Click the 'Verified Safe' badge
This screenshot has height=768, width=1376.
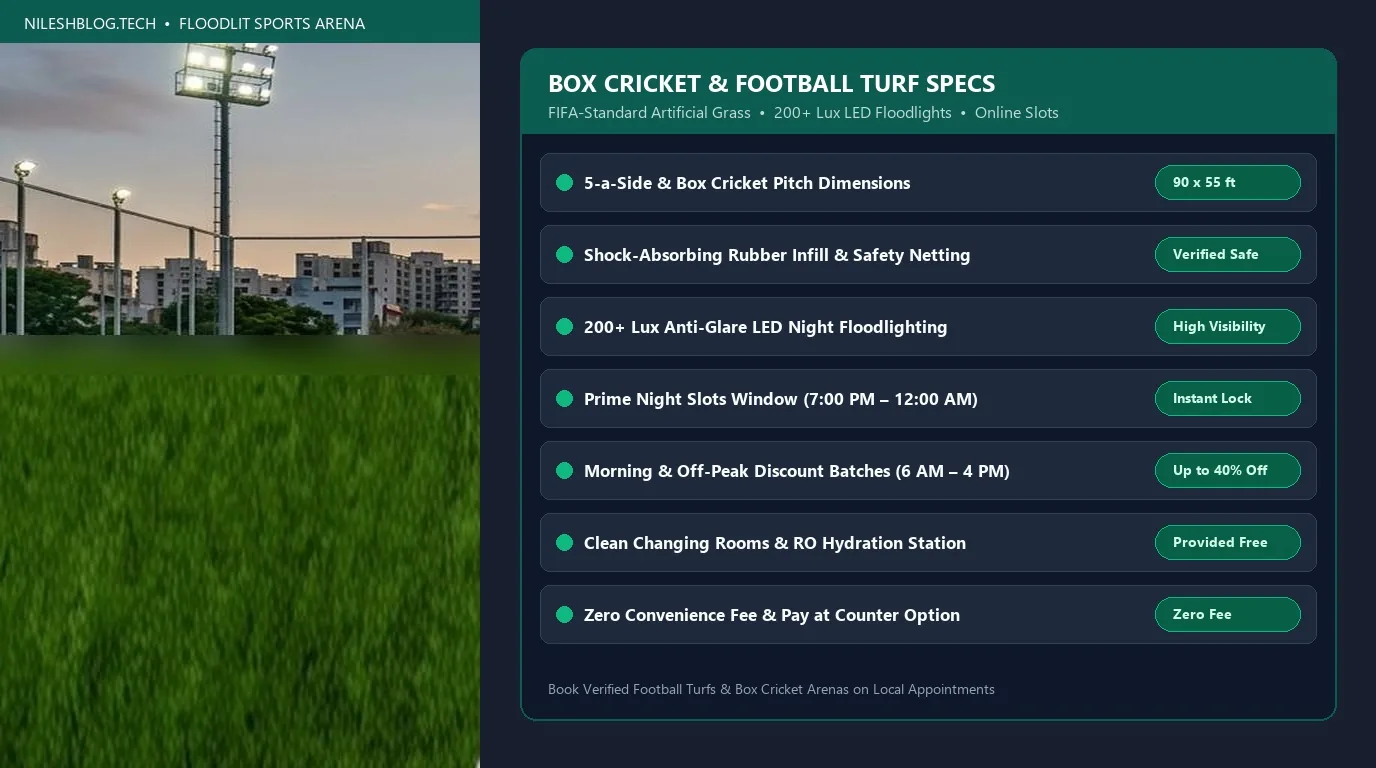coord(1227,255)
